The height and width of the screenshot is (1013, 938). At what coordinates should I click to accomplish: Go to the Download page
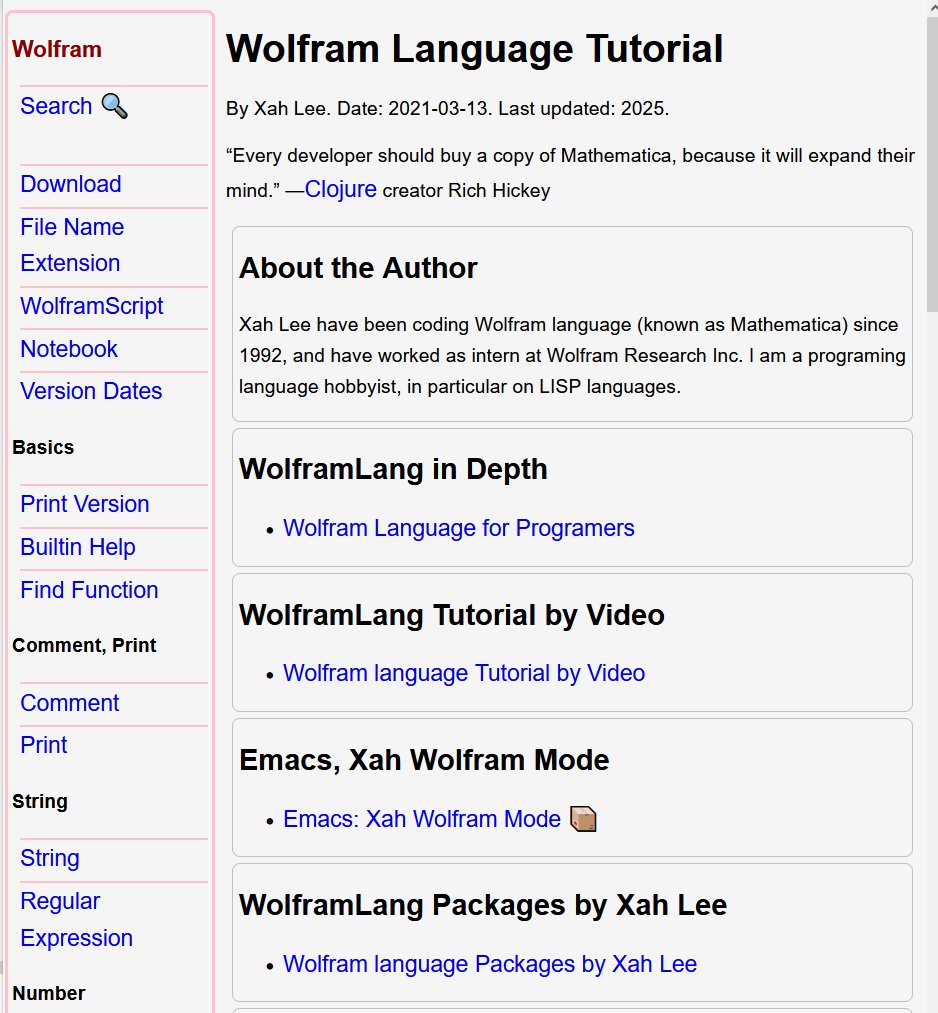[70, 184]
